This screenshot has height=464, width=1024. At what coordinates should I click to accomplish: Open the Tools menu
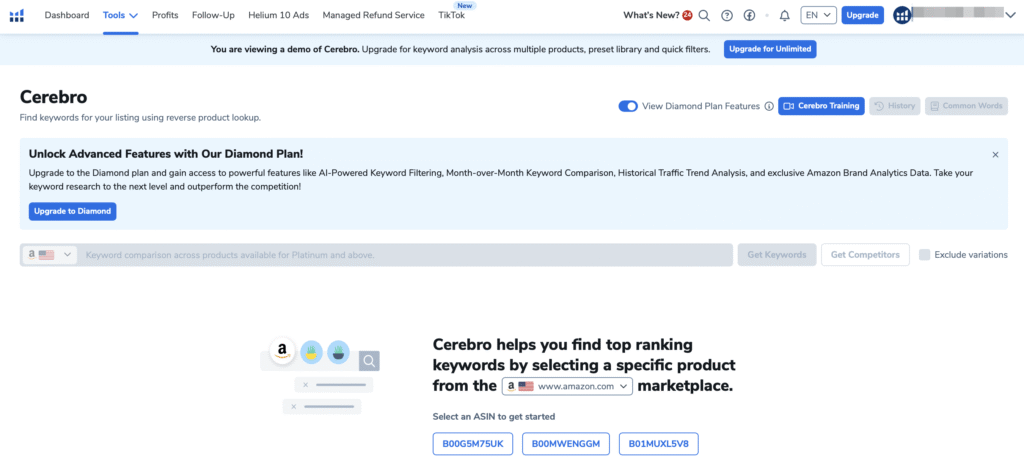(x=120, y=15)
